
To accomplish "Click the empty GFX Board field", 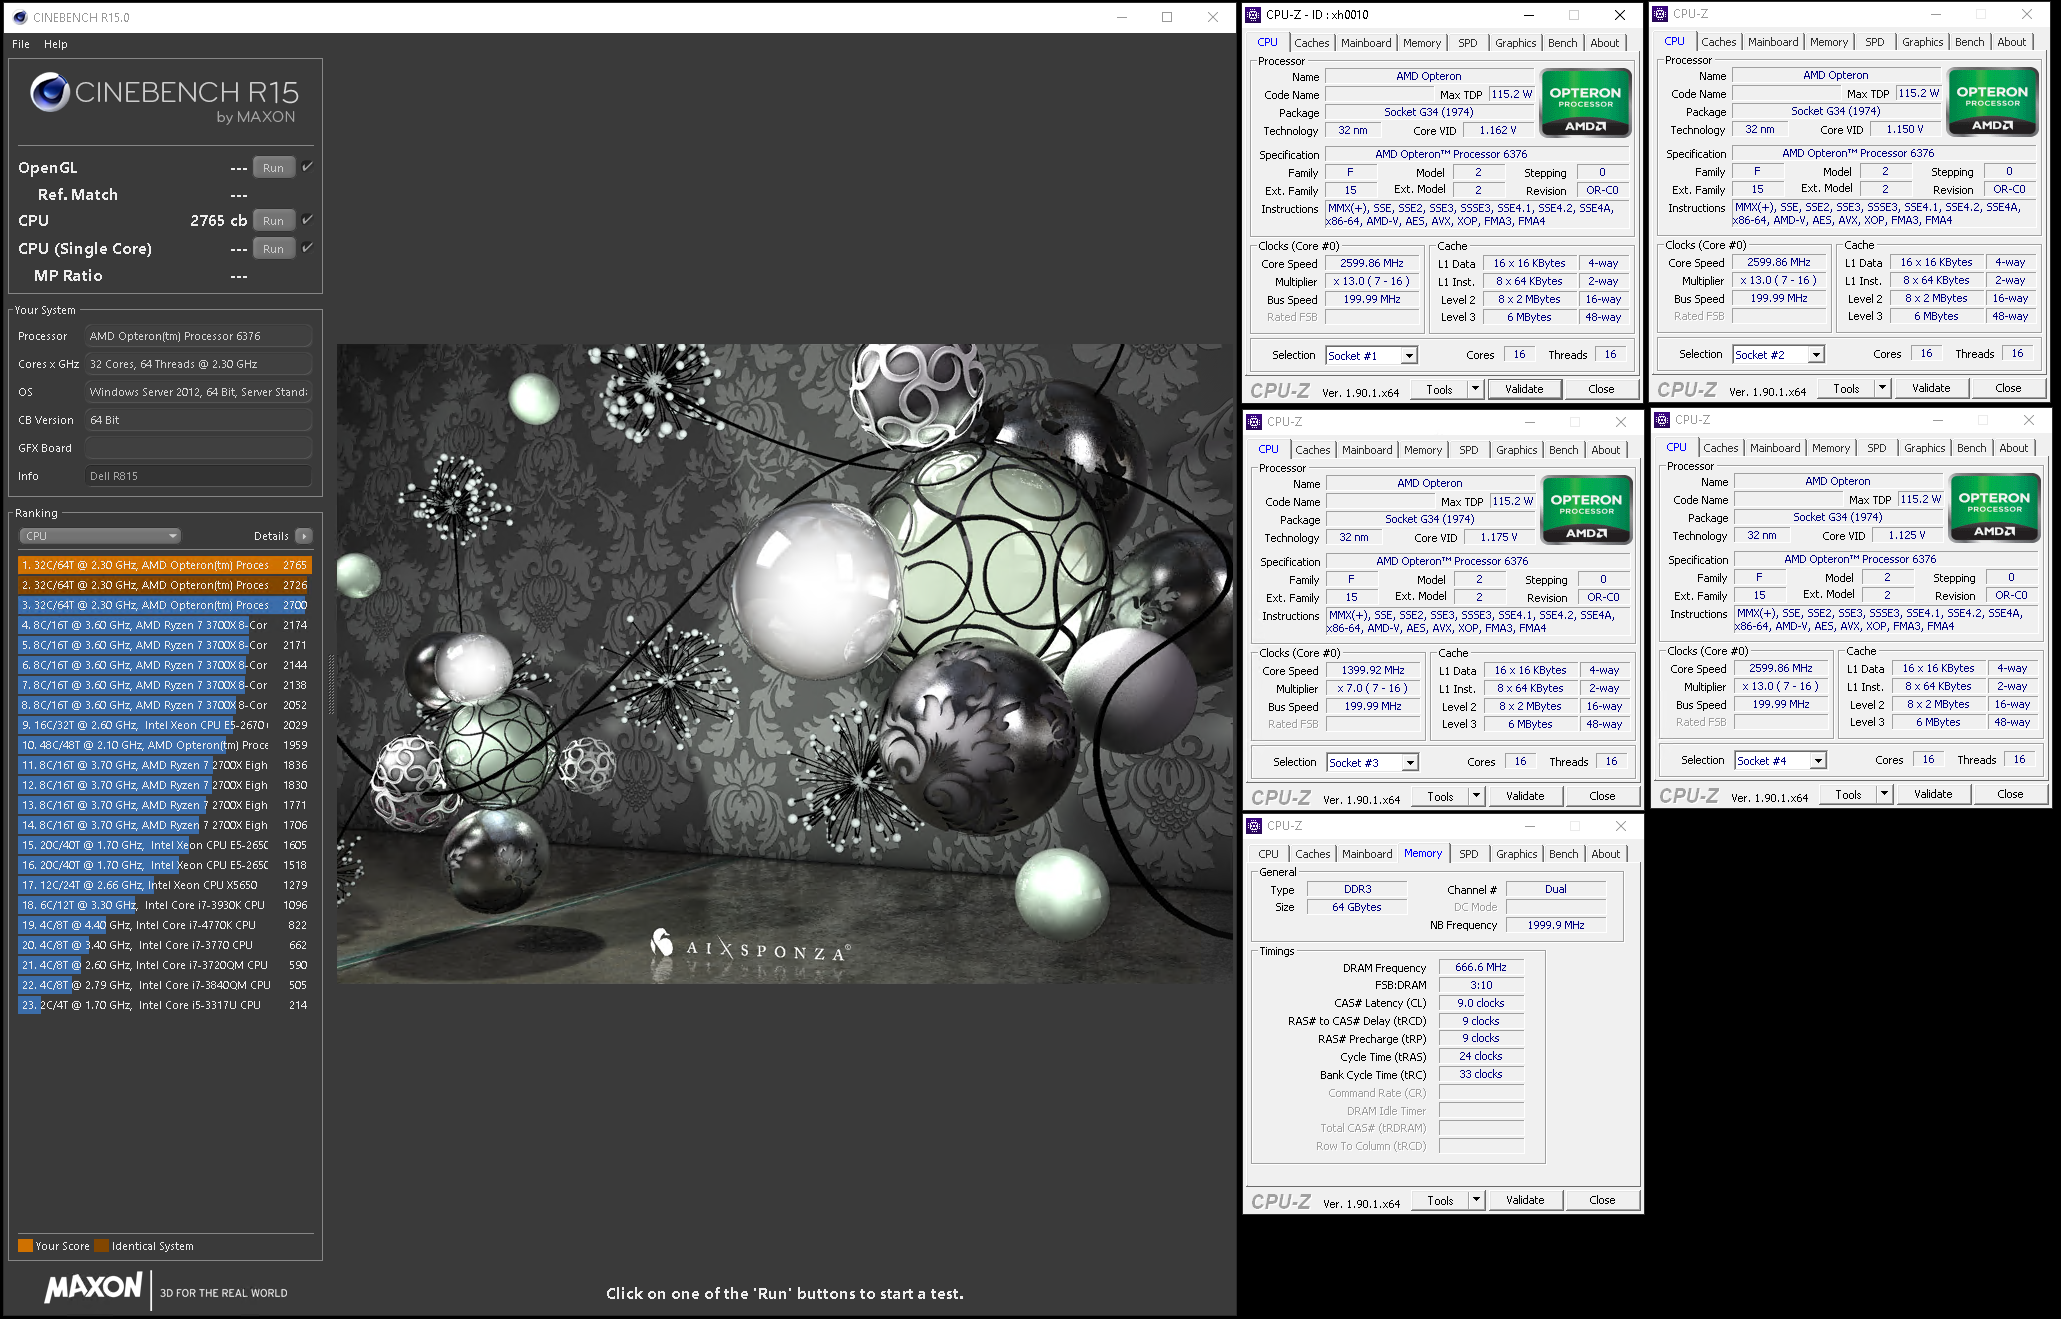I will pyautogui.click(x=198, y=448).
